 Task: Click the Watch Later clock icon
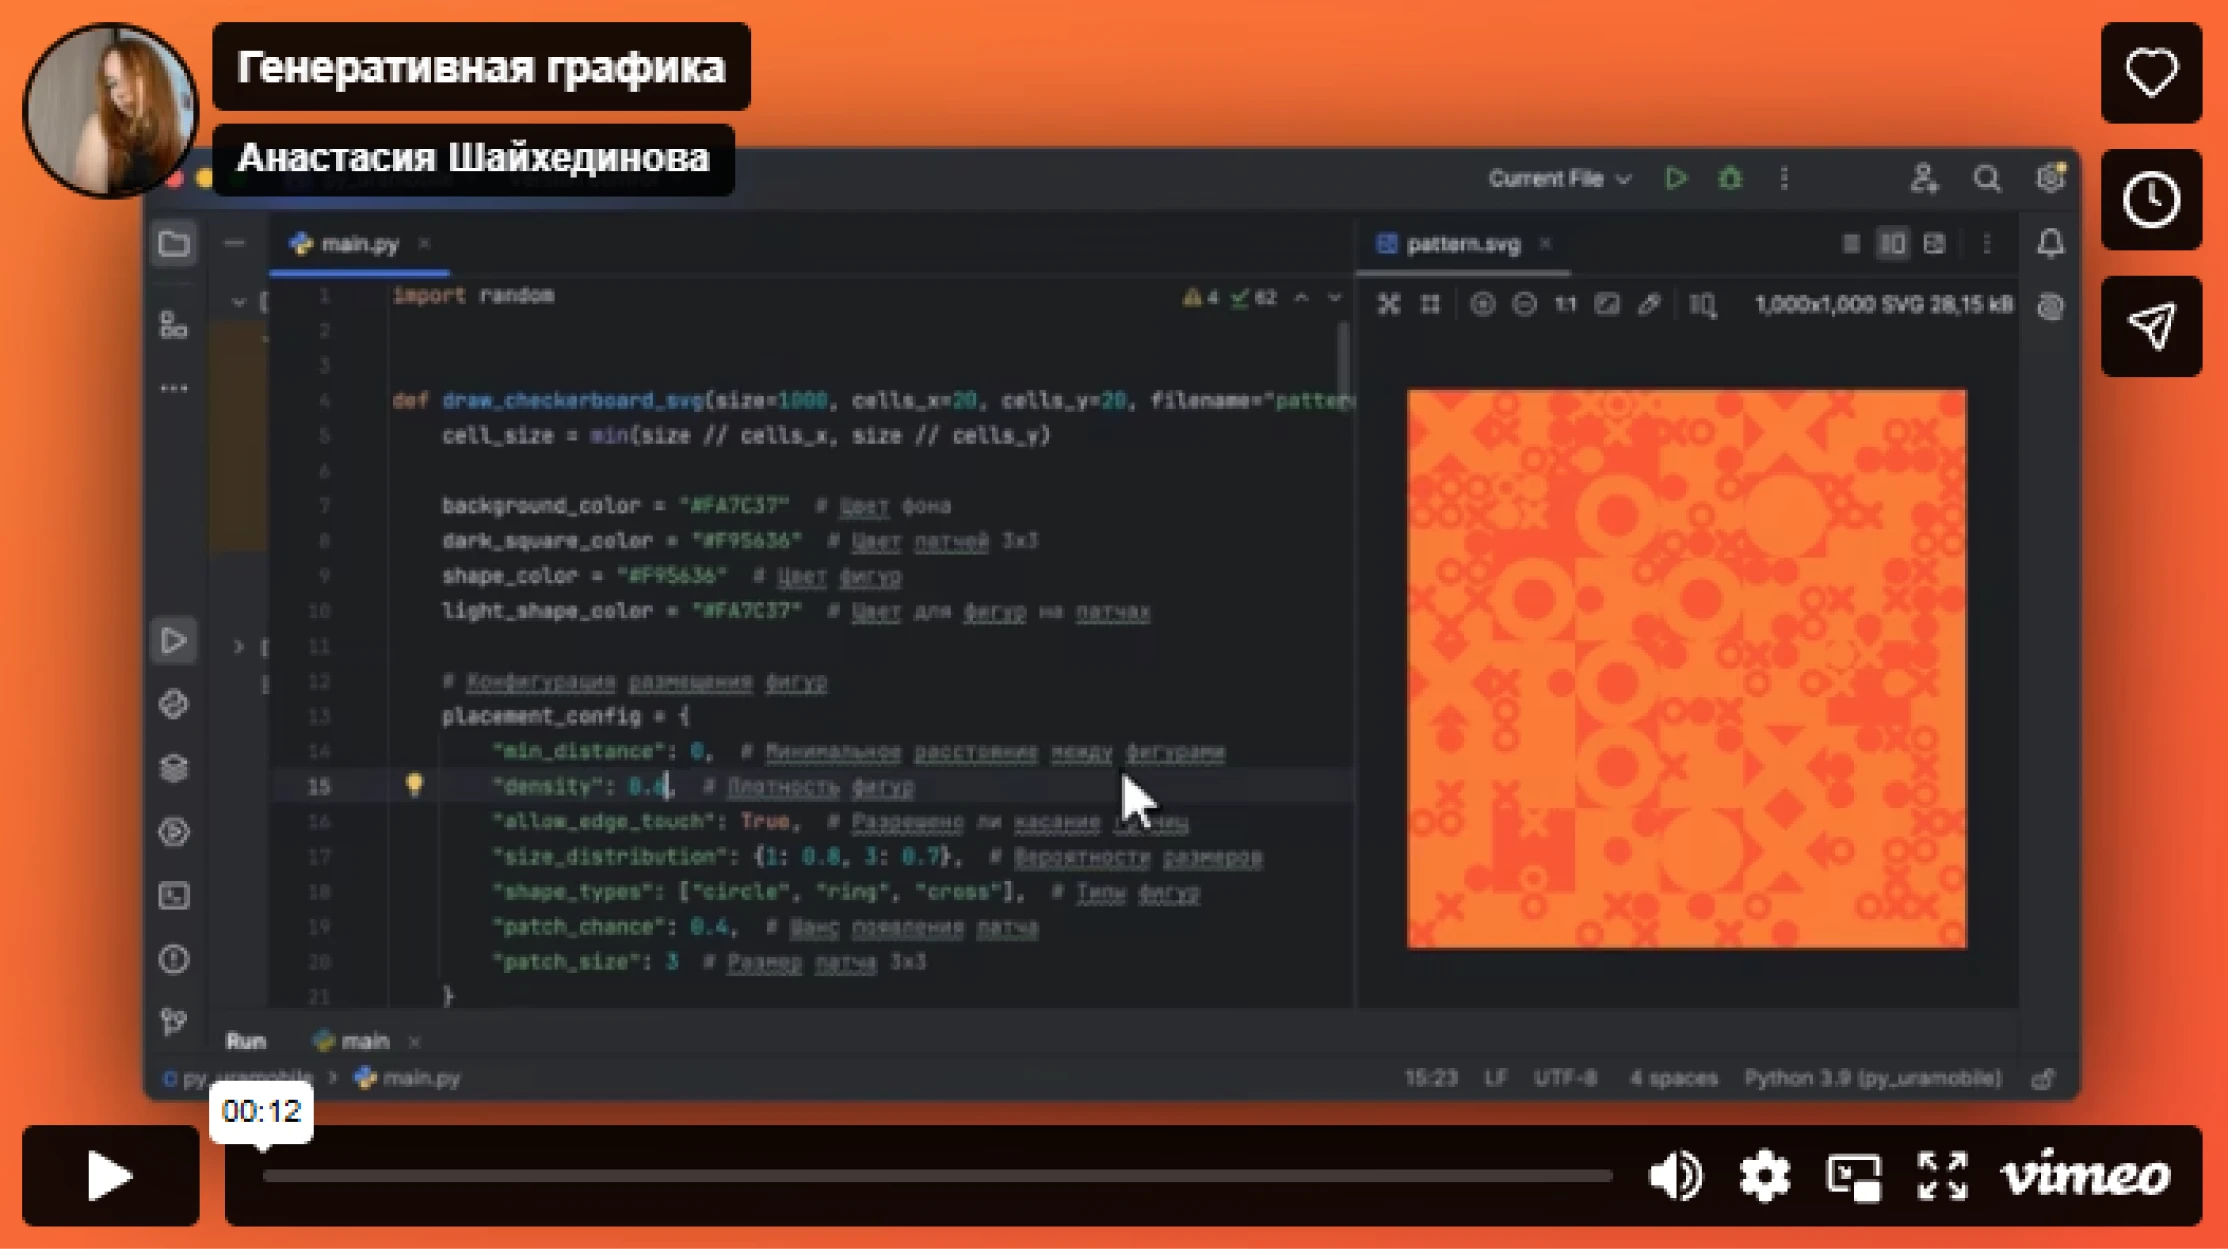pyautogui.click(x=2150, y=199)
